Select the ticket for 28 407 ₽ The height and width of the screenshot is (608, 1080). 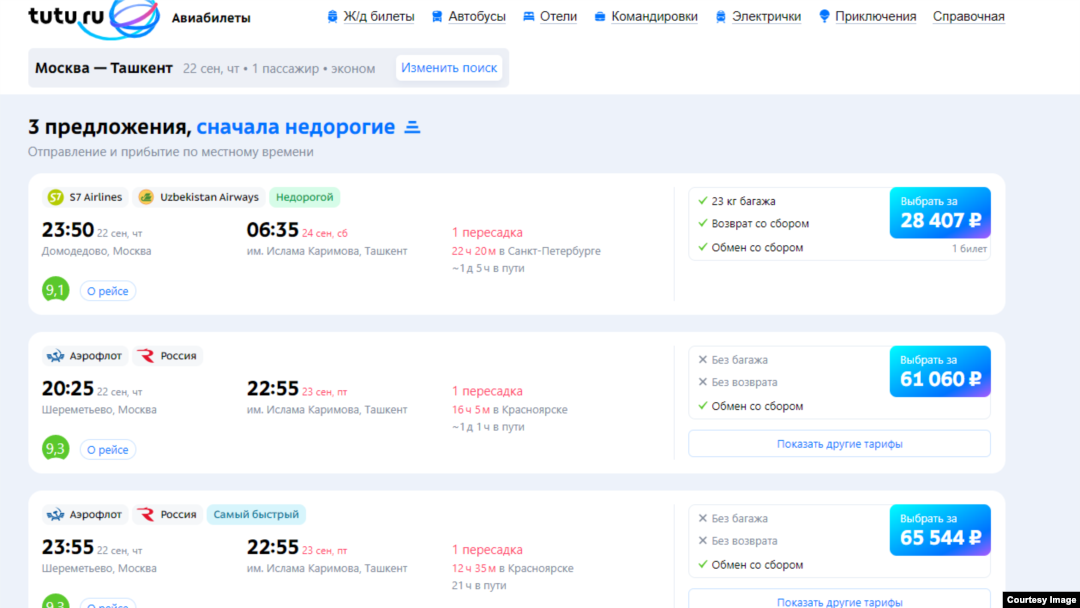[x=940, y=213]
